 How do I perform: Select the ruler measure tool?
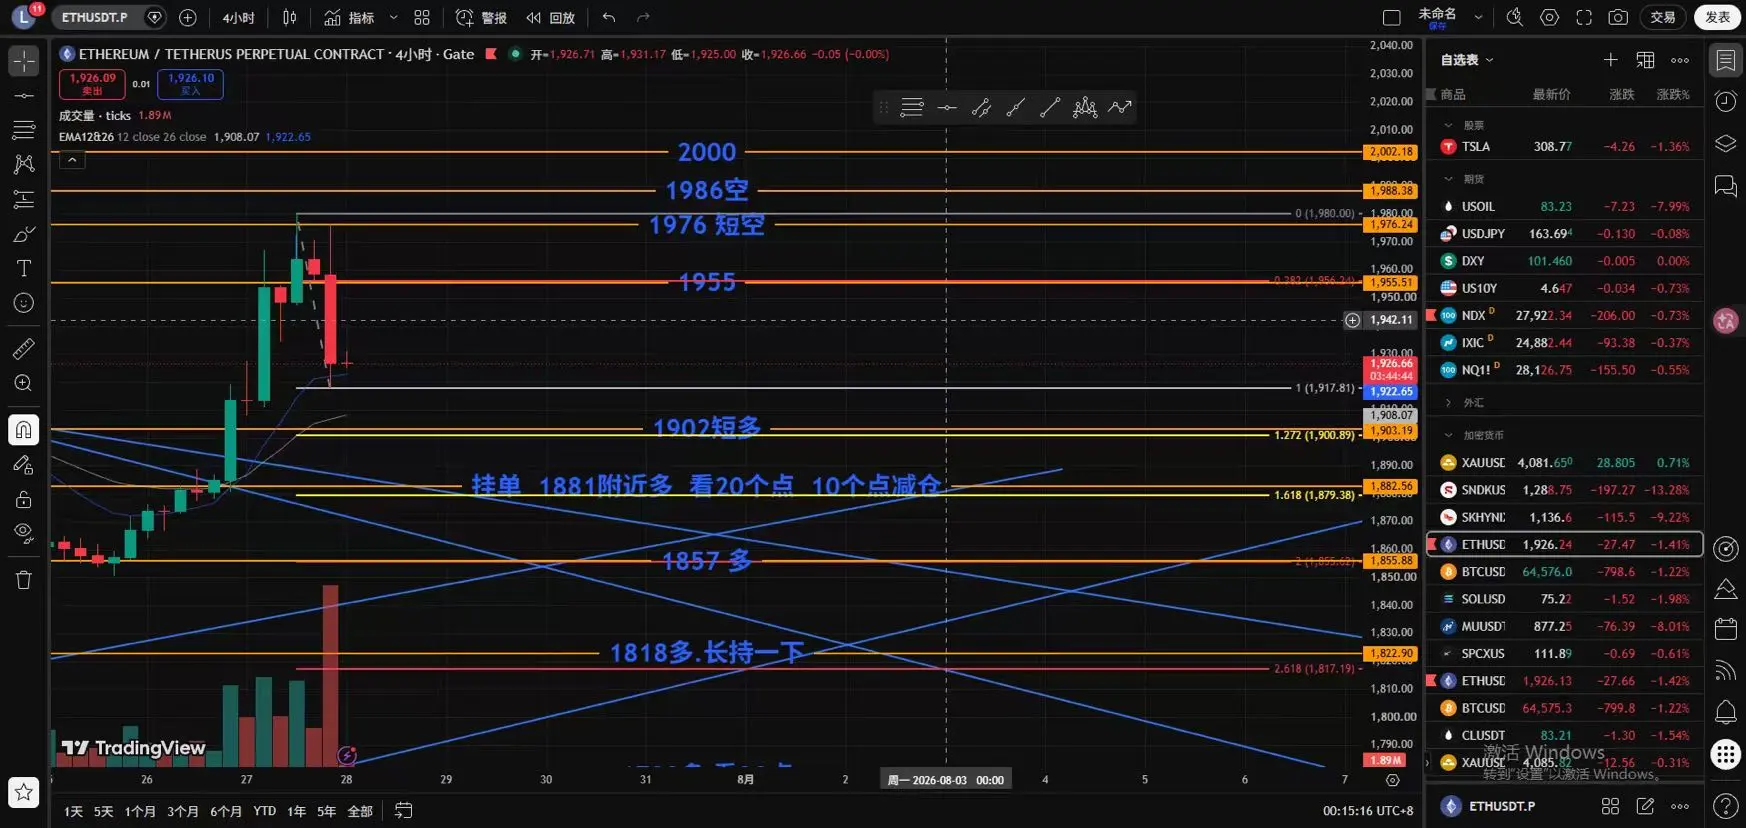coord(24,348)
